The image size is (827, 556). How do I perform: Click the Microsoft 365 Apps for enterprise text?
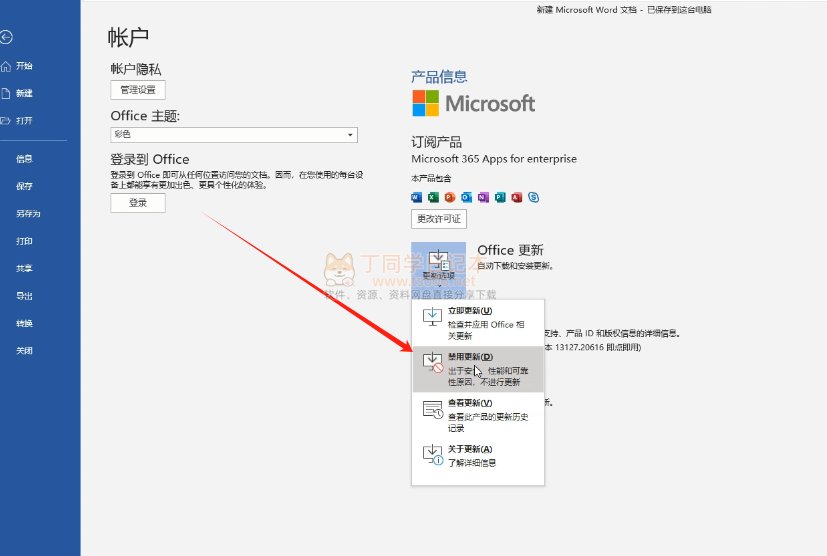point(494,159)
